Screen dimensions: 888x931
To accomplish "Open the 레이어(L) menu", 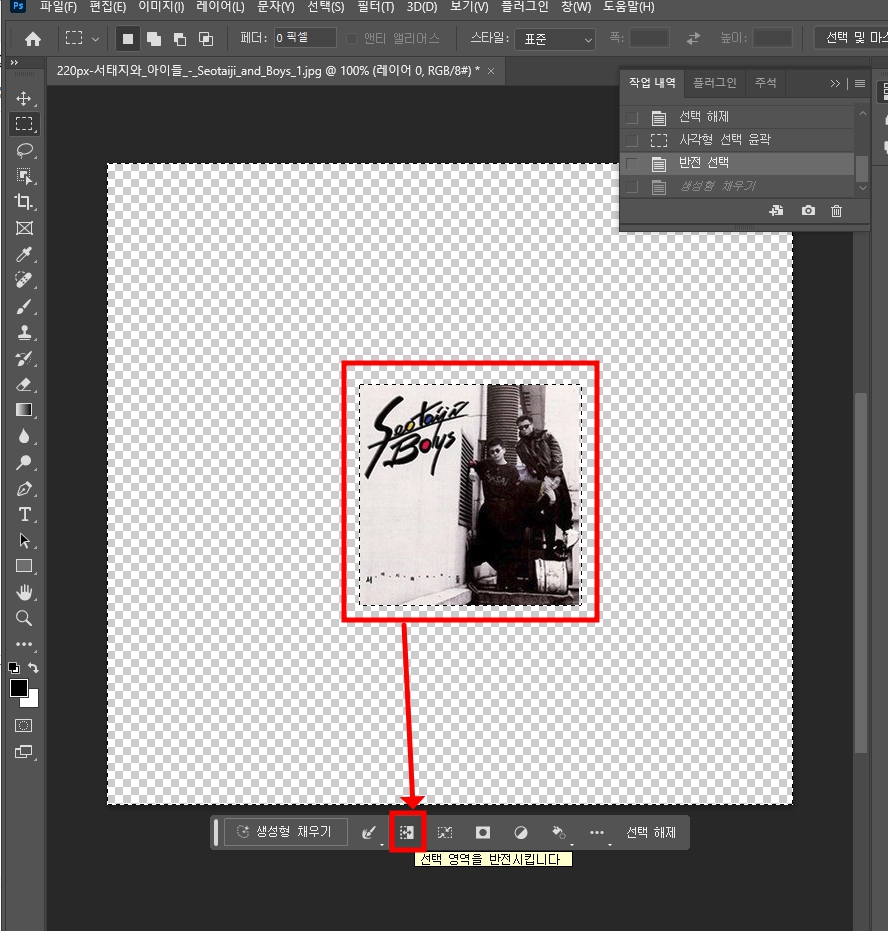I will click(x=220, y=7).
